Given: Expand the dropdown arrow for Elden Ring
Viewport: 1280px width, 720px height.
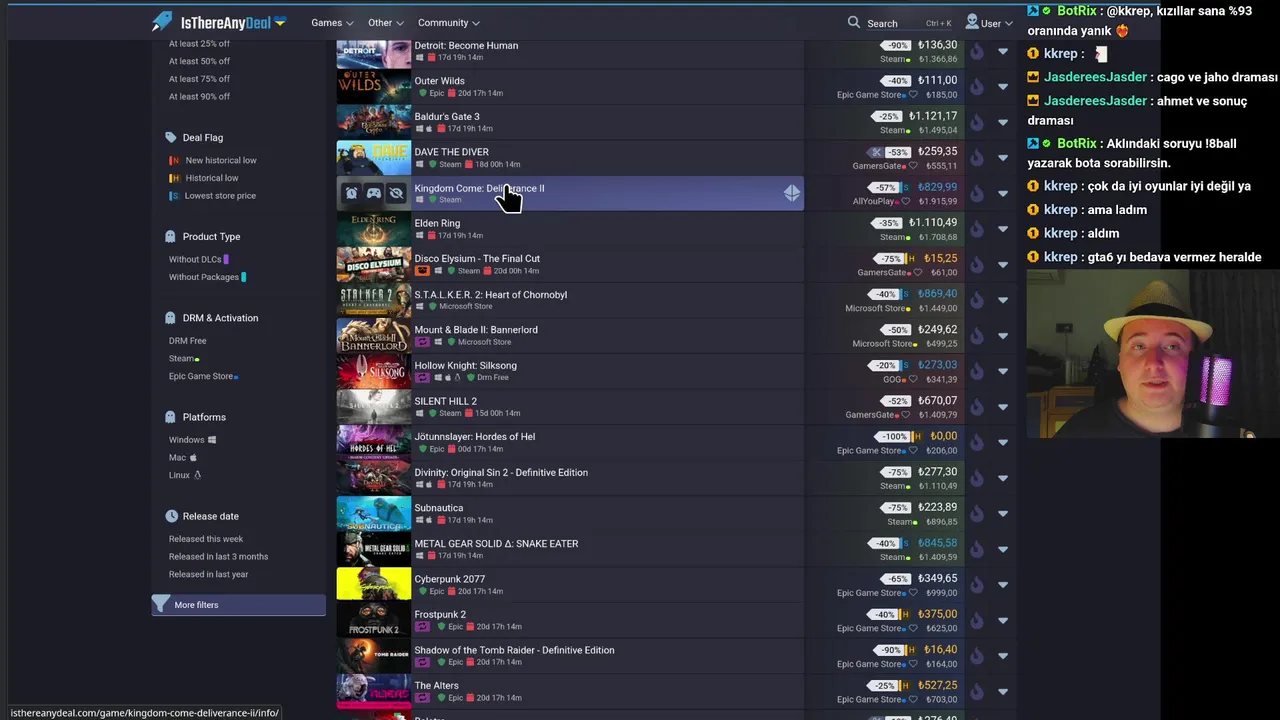Looking at the screenshot, I should [1003, 229].
